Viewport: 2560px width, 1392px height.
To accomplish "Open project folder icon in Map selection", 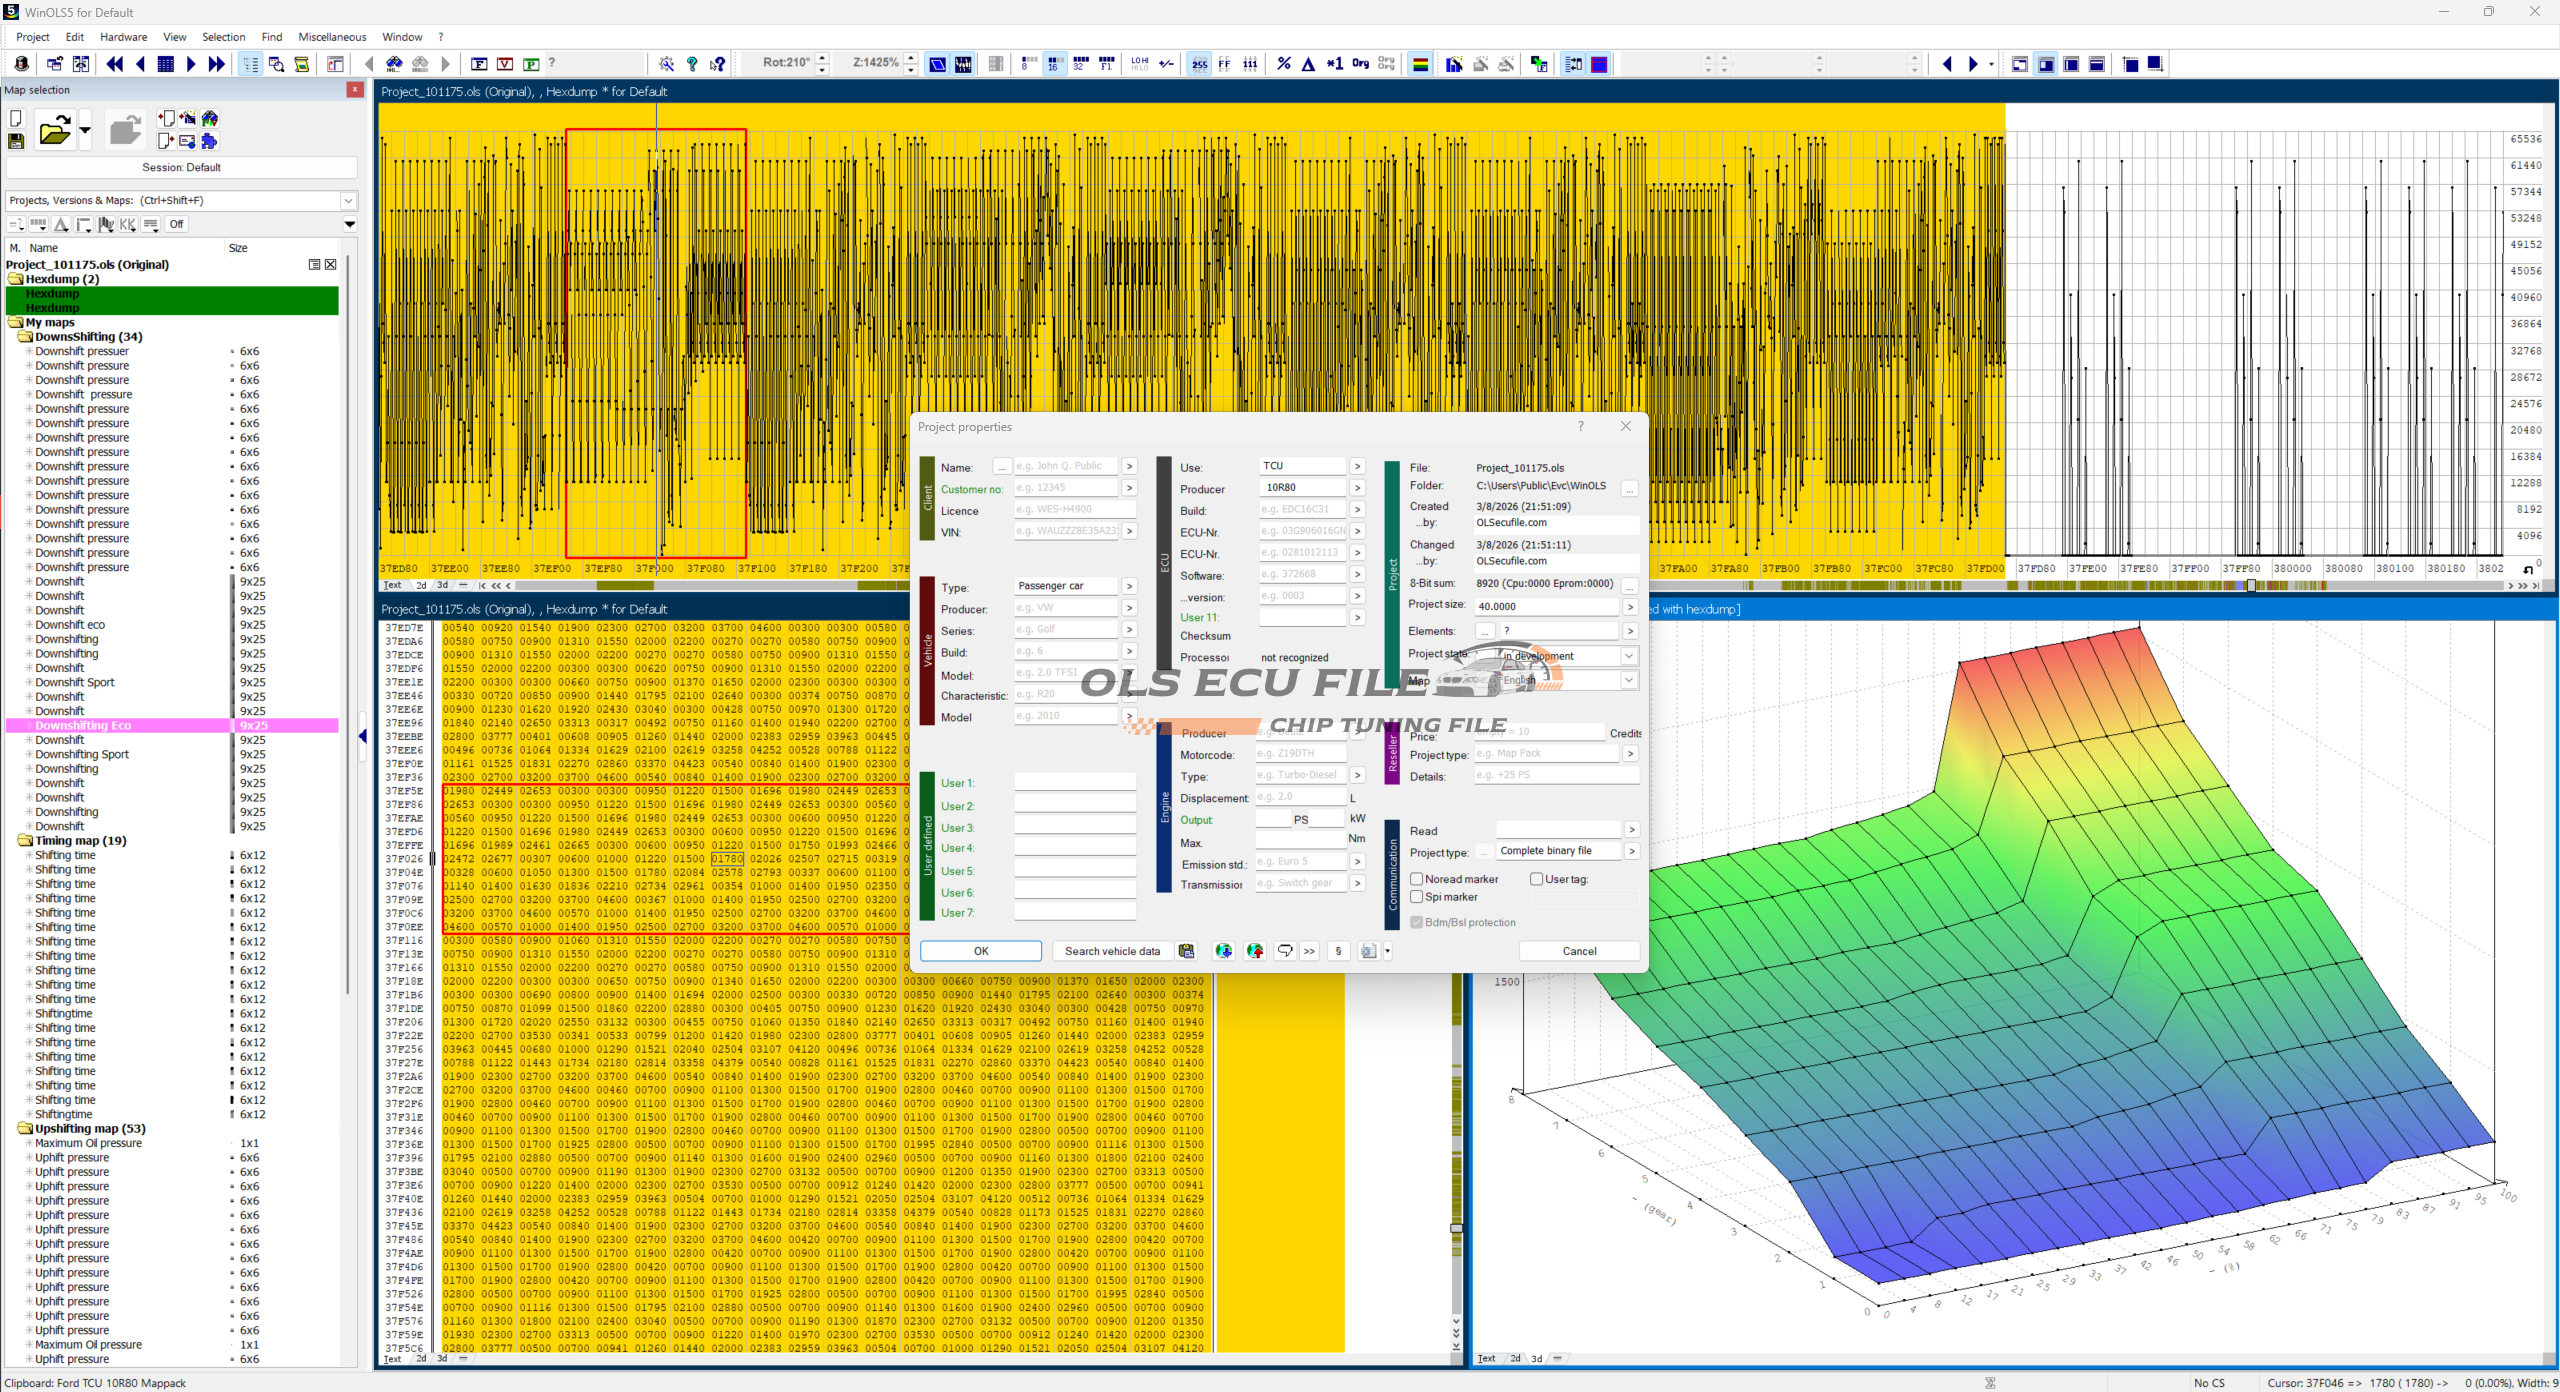I will click(x=54, y=131).
